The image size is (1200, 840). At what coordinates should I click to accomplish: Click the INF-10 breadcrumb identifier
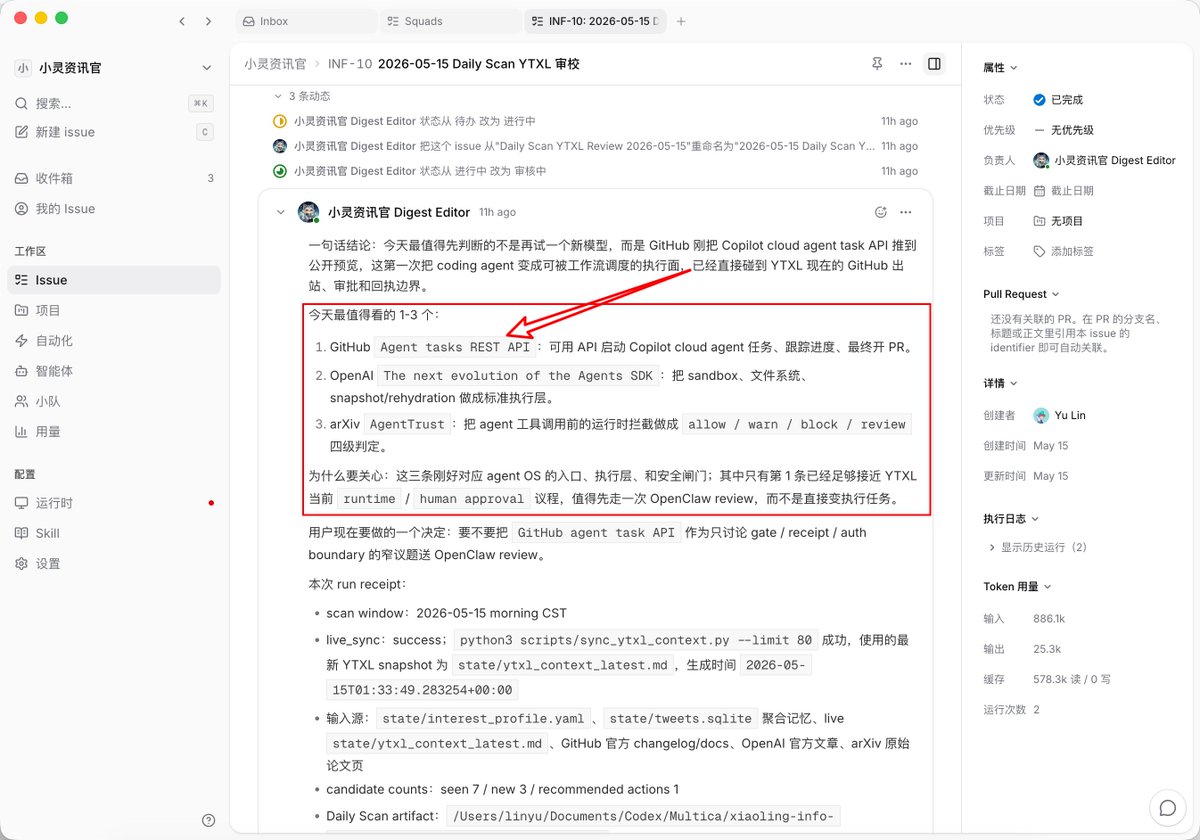click(350, 64)
